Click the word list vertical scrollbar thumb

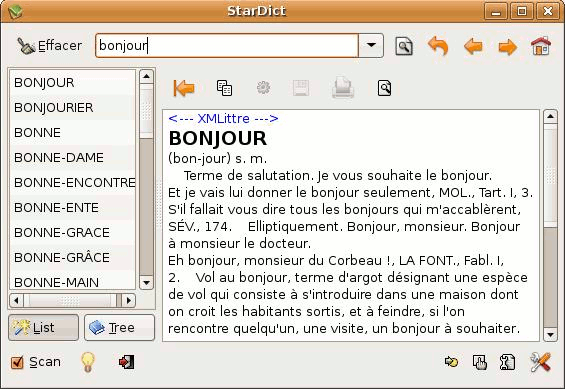pos(146,111)
